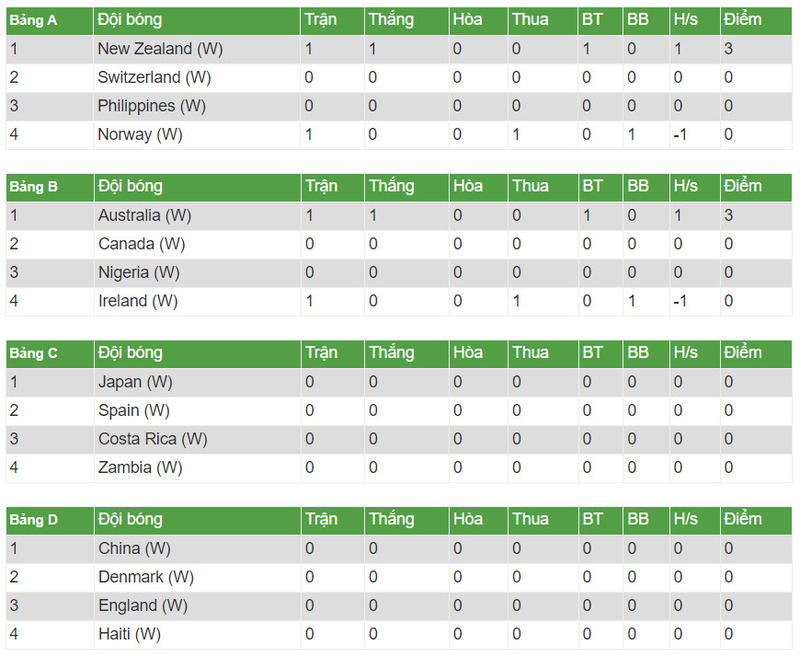
Task: Click Costa Rica (W) team name
Action: (152, 438)
